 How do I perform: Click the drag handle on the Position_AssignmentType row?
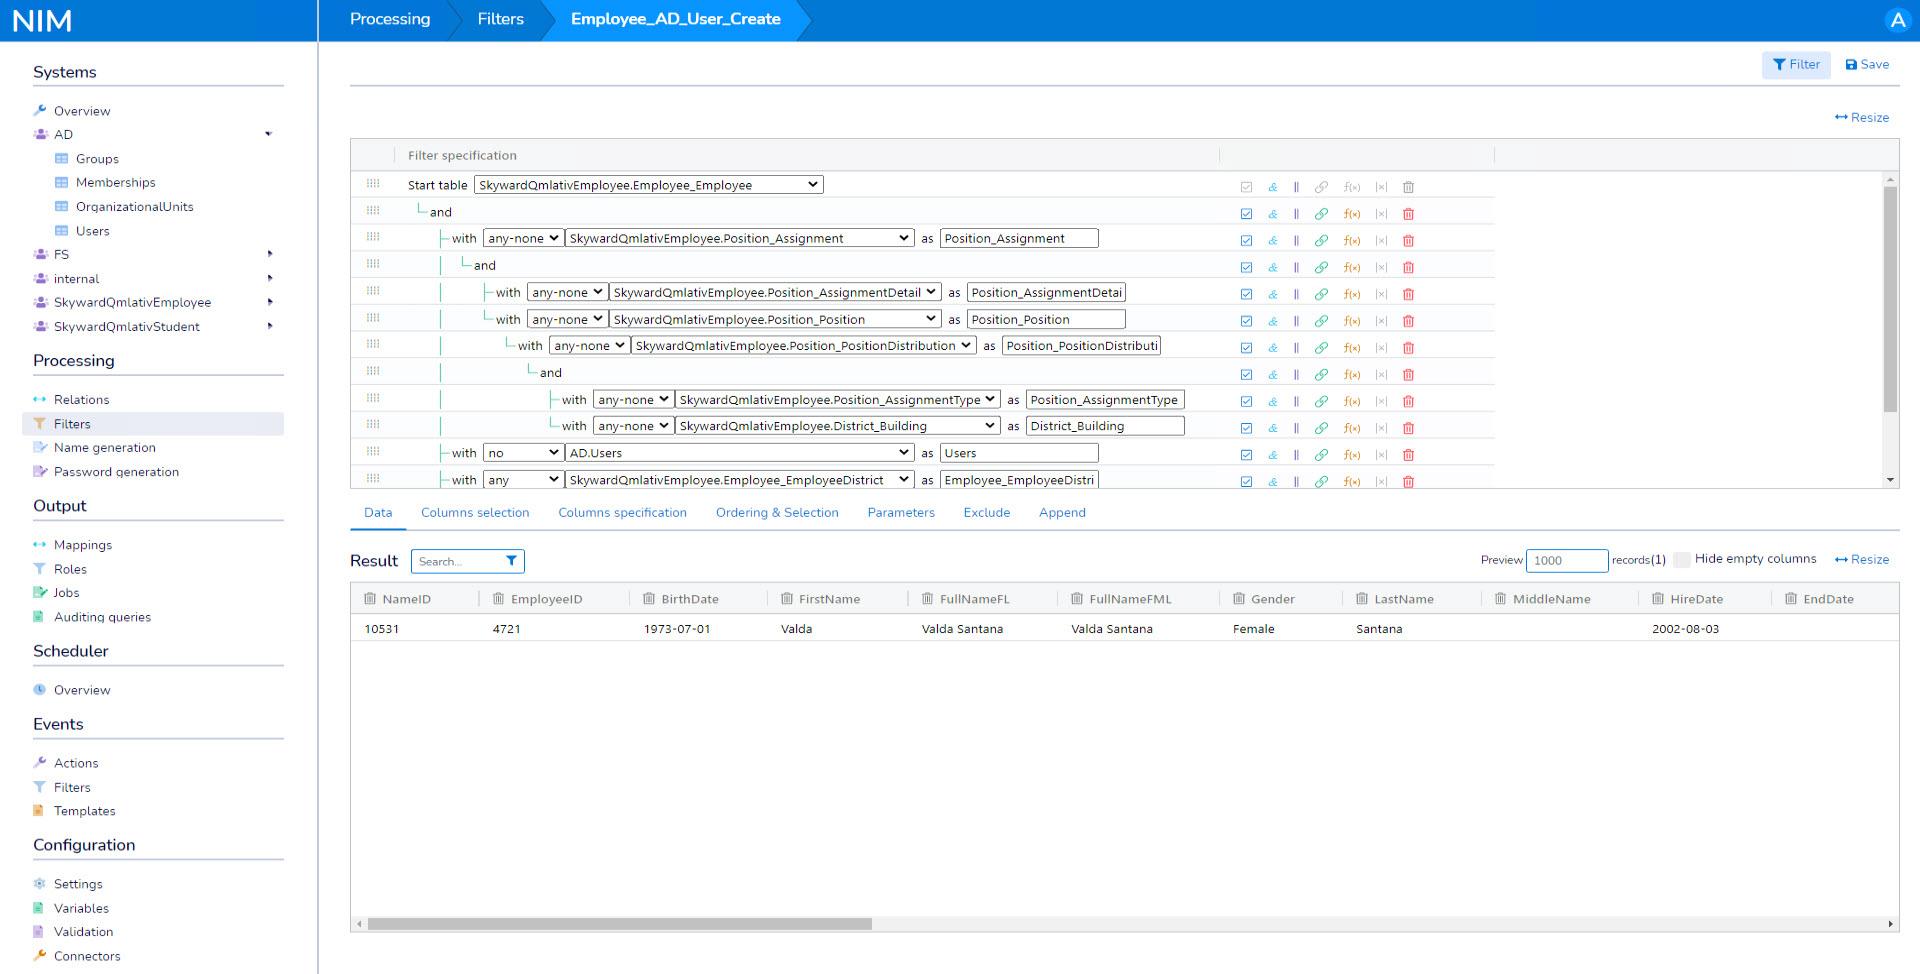[373, 399]
